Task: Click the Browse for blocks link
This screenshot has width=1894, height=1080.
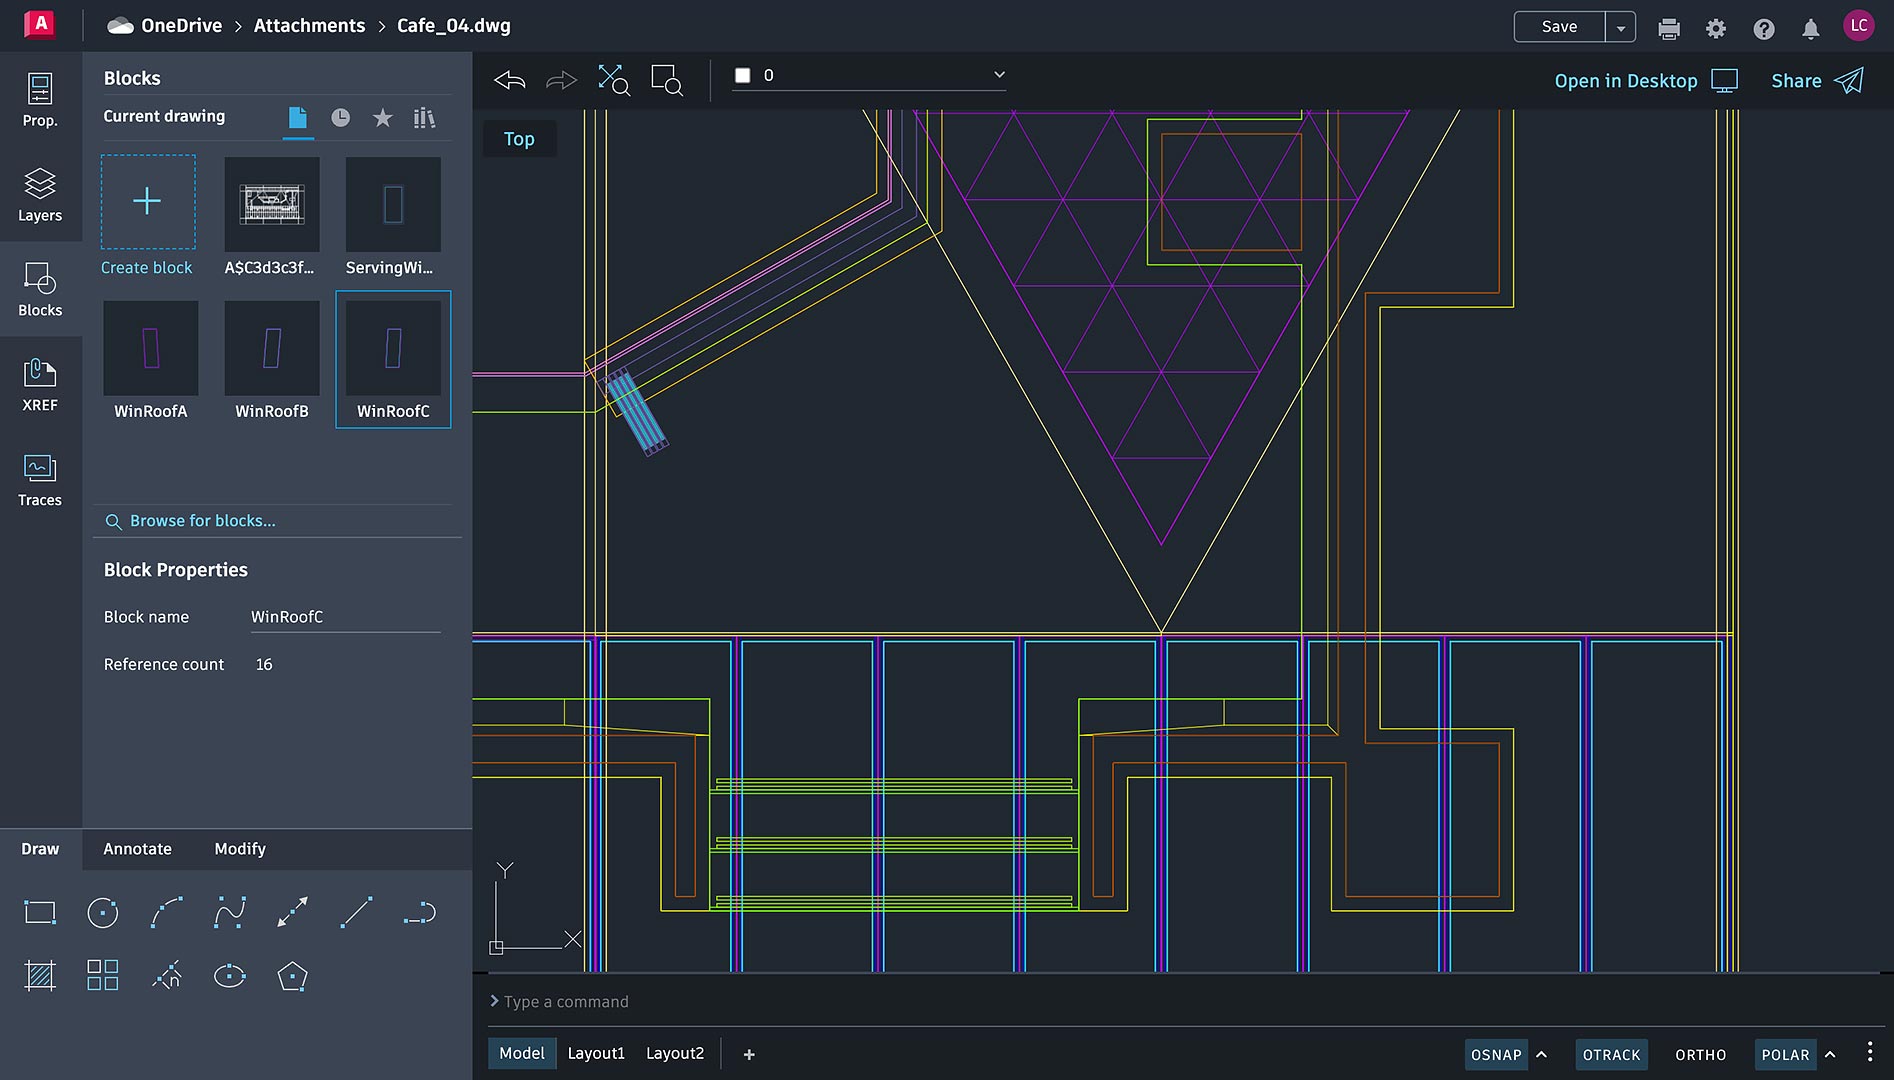Action: tap(202, 521)
